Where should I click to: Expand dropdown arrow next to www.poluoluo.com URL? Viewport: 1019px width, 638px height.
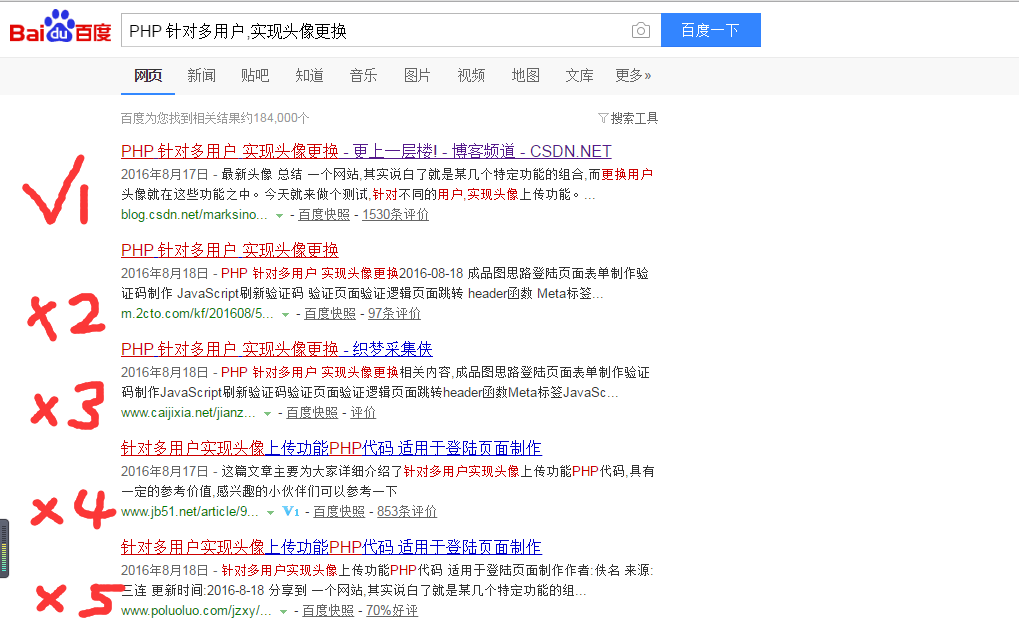[283, 612]
